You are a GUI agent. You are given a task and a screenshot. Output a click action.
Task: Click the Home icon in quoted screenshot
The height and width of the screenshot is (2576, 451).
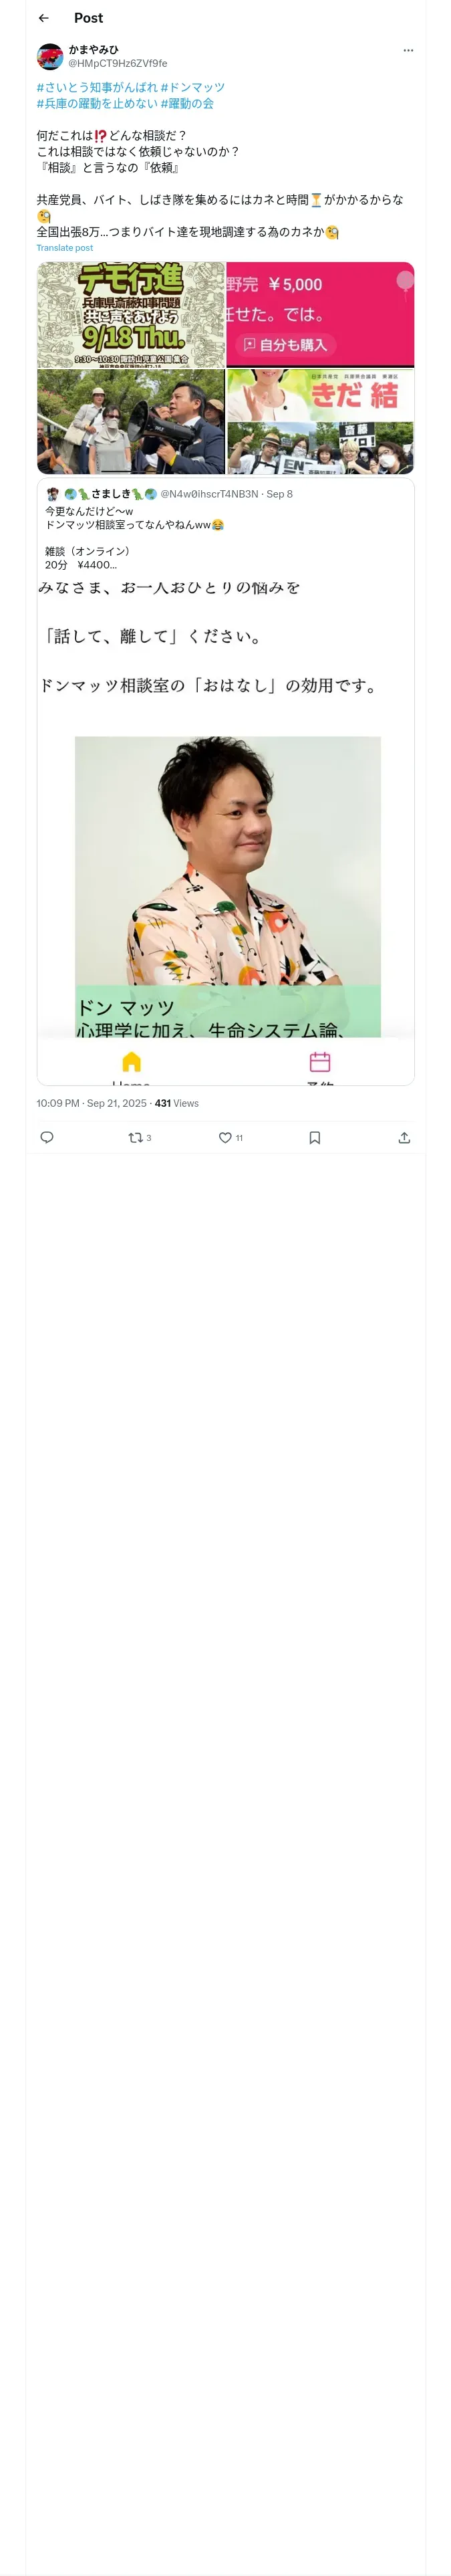(131, 1061)
